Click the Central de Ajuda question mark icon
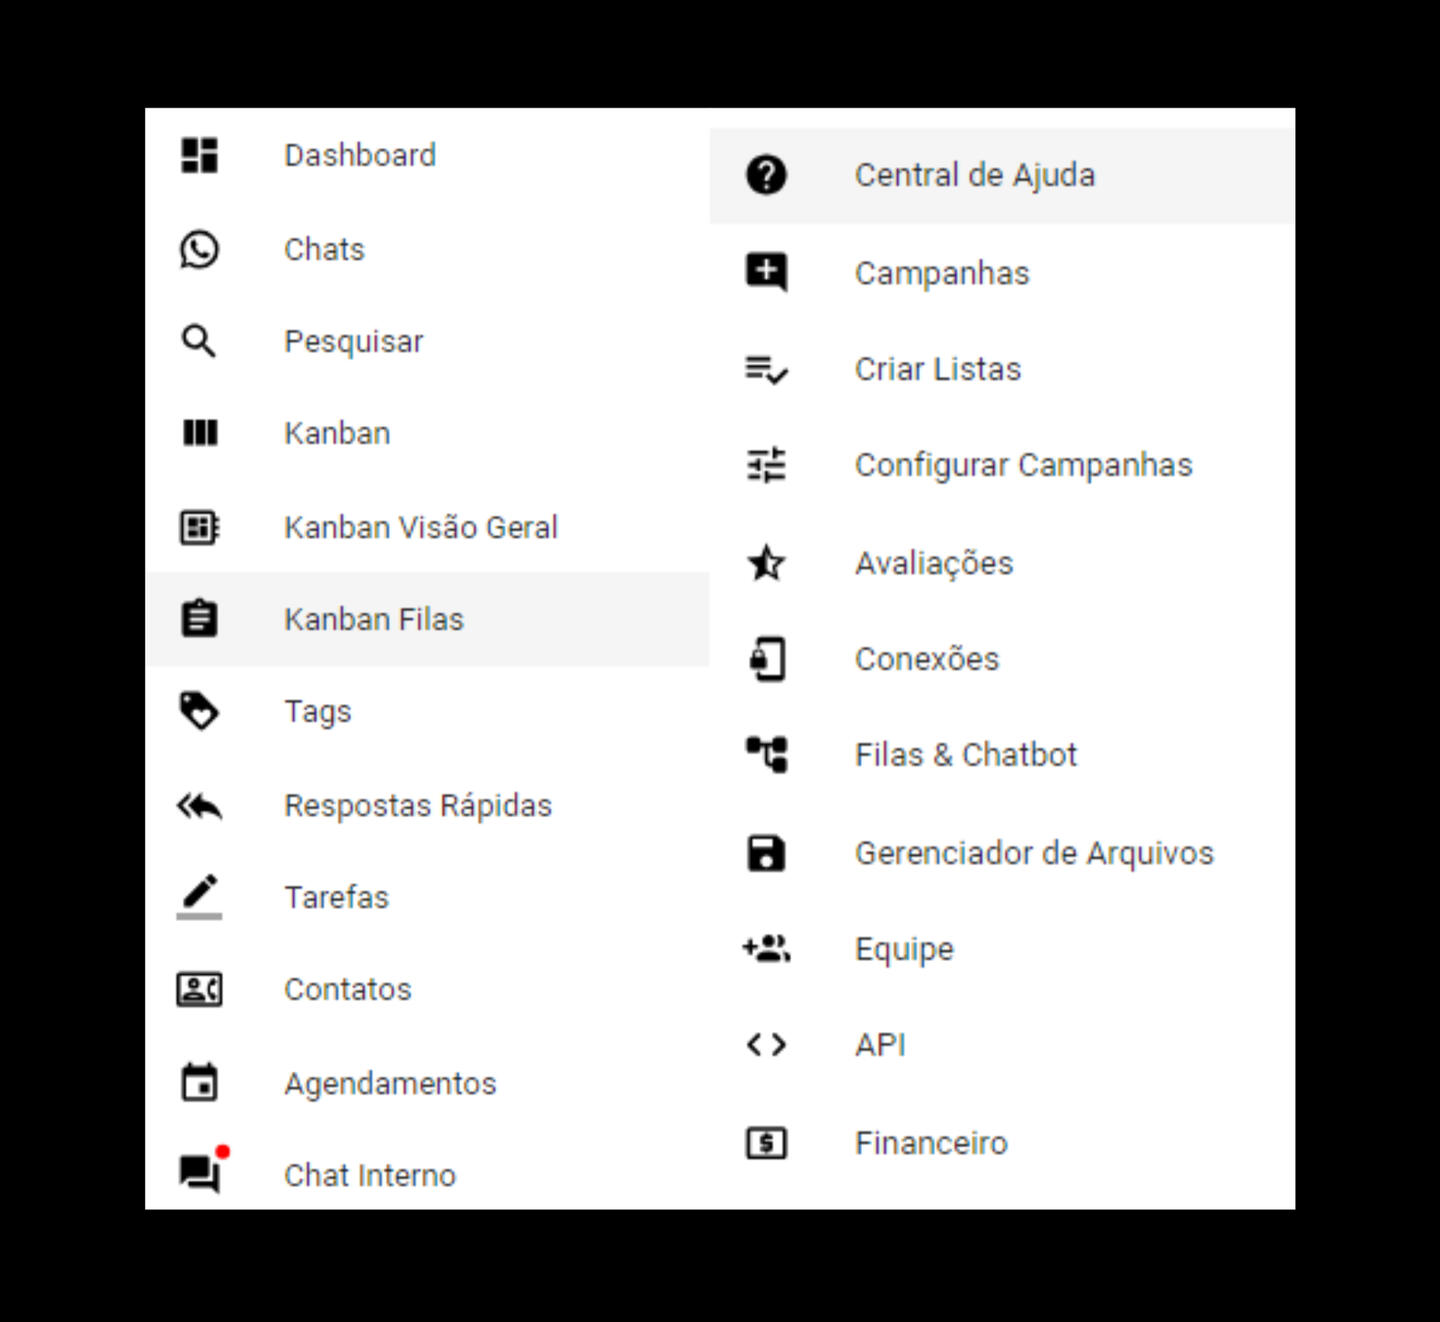 766,175
